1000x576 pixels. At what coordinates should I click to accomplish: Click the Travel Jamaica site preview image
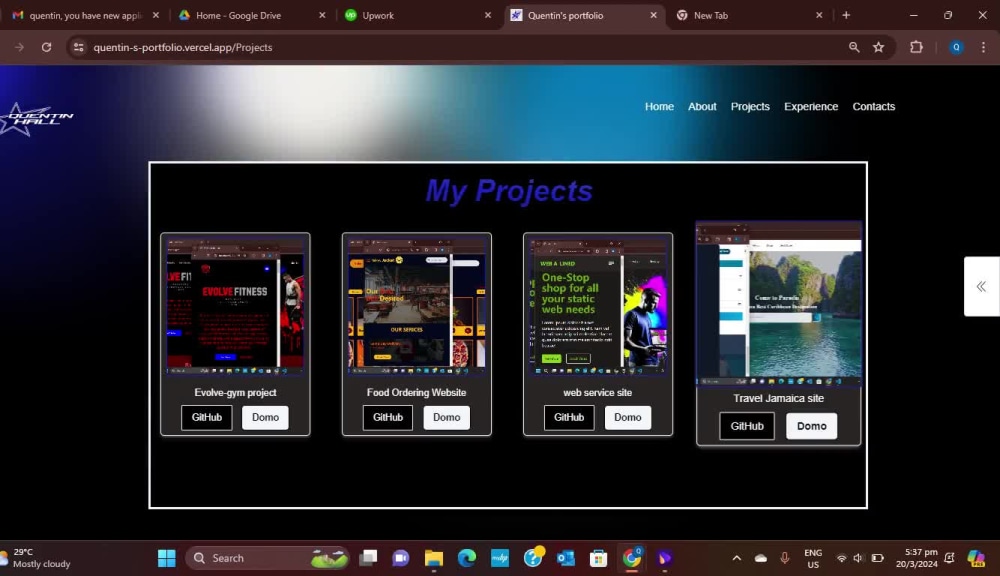click(x=779, y=304)
